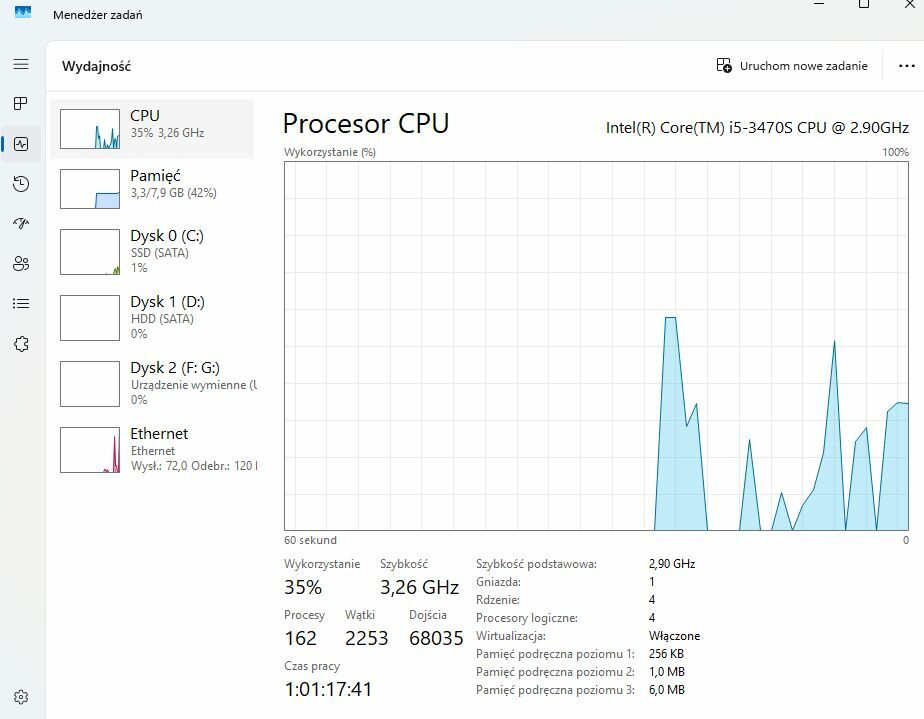Select the Performance page icon in sidebar

(21, 144)
